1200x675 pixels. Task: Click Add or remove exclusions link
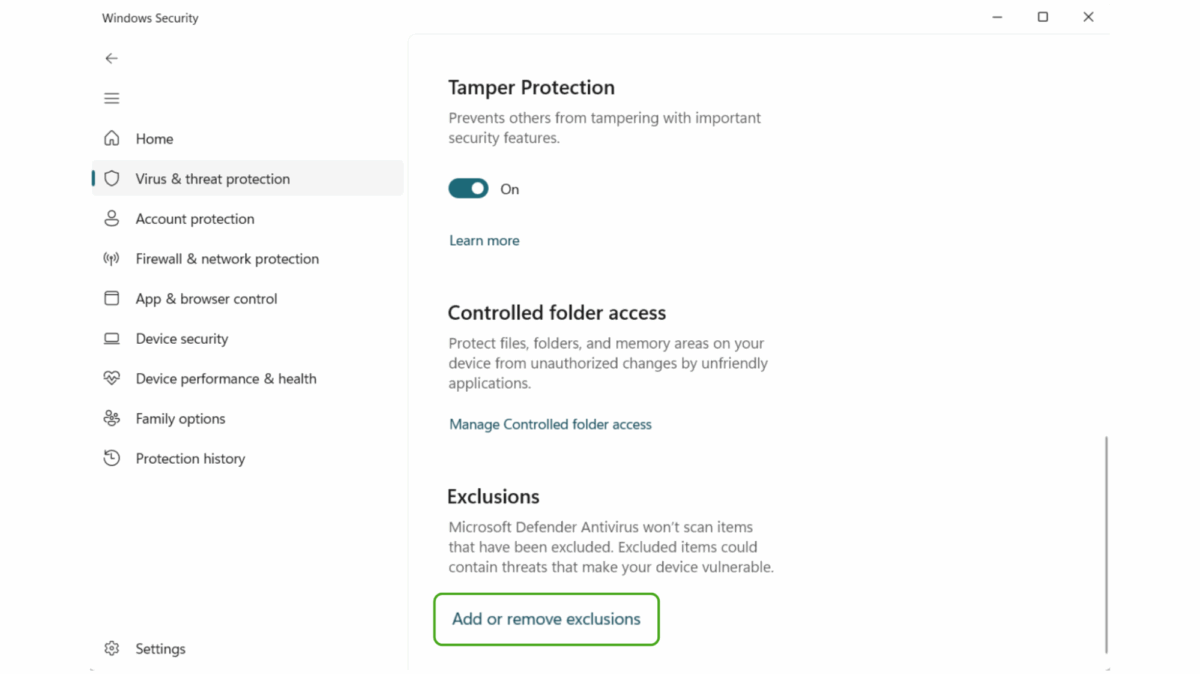coord(546,619)
